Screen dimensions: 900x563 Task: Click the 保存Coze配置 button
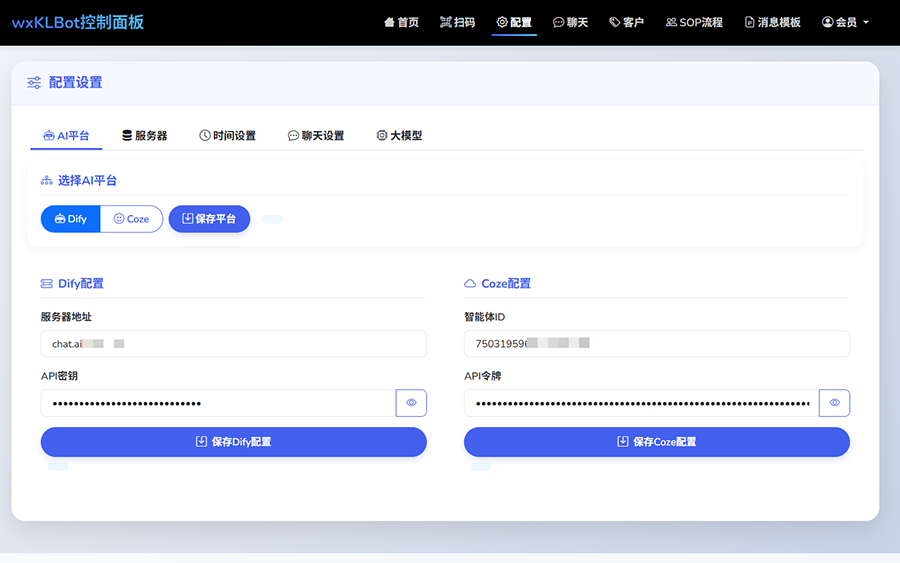point(657,442)
